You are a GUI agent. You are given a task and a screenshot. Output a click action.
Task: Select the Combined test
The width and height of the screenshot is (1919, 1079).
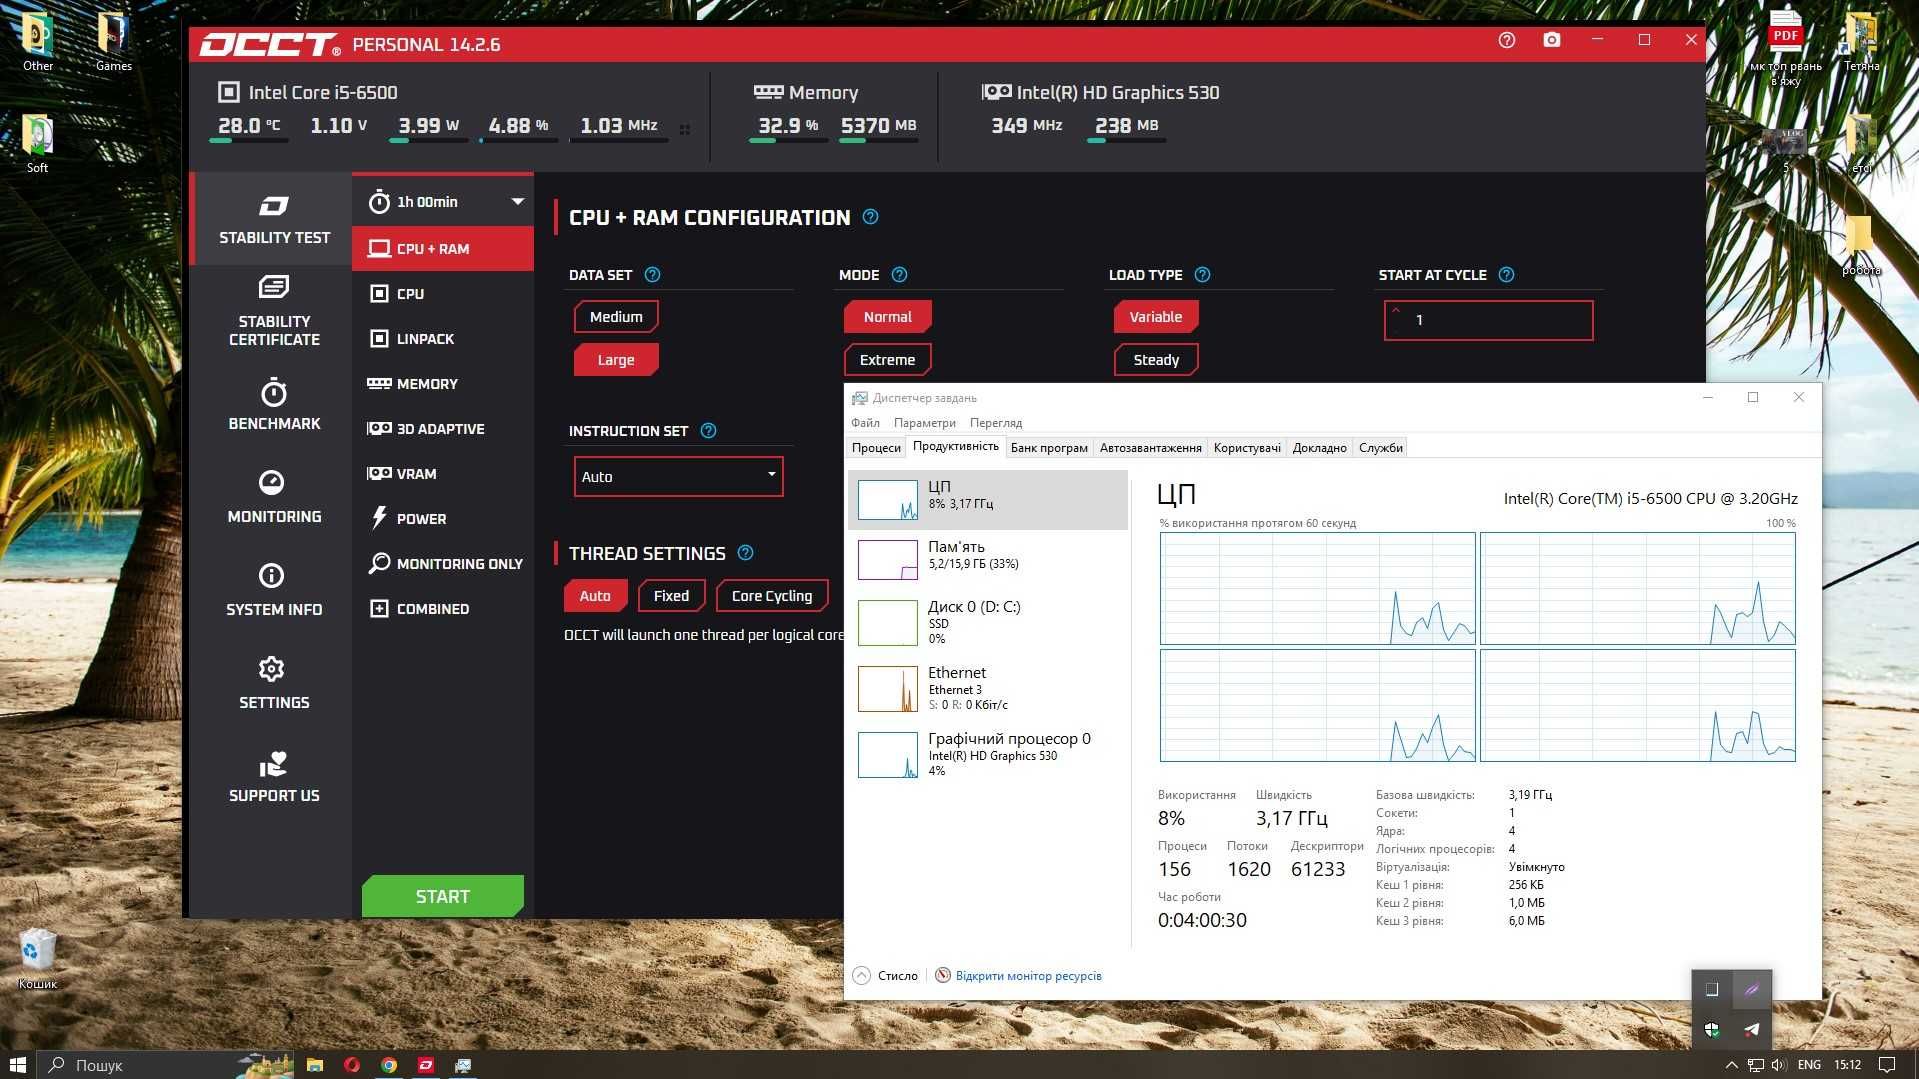443,609
